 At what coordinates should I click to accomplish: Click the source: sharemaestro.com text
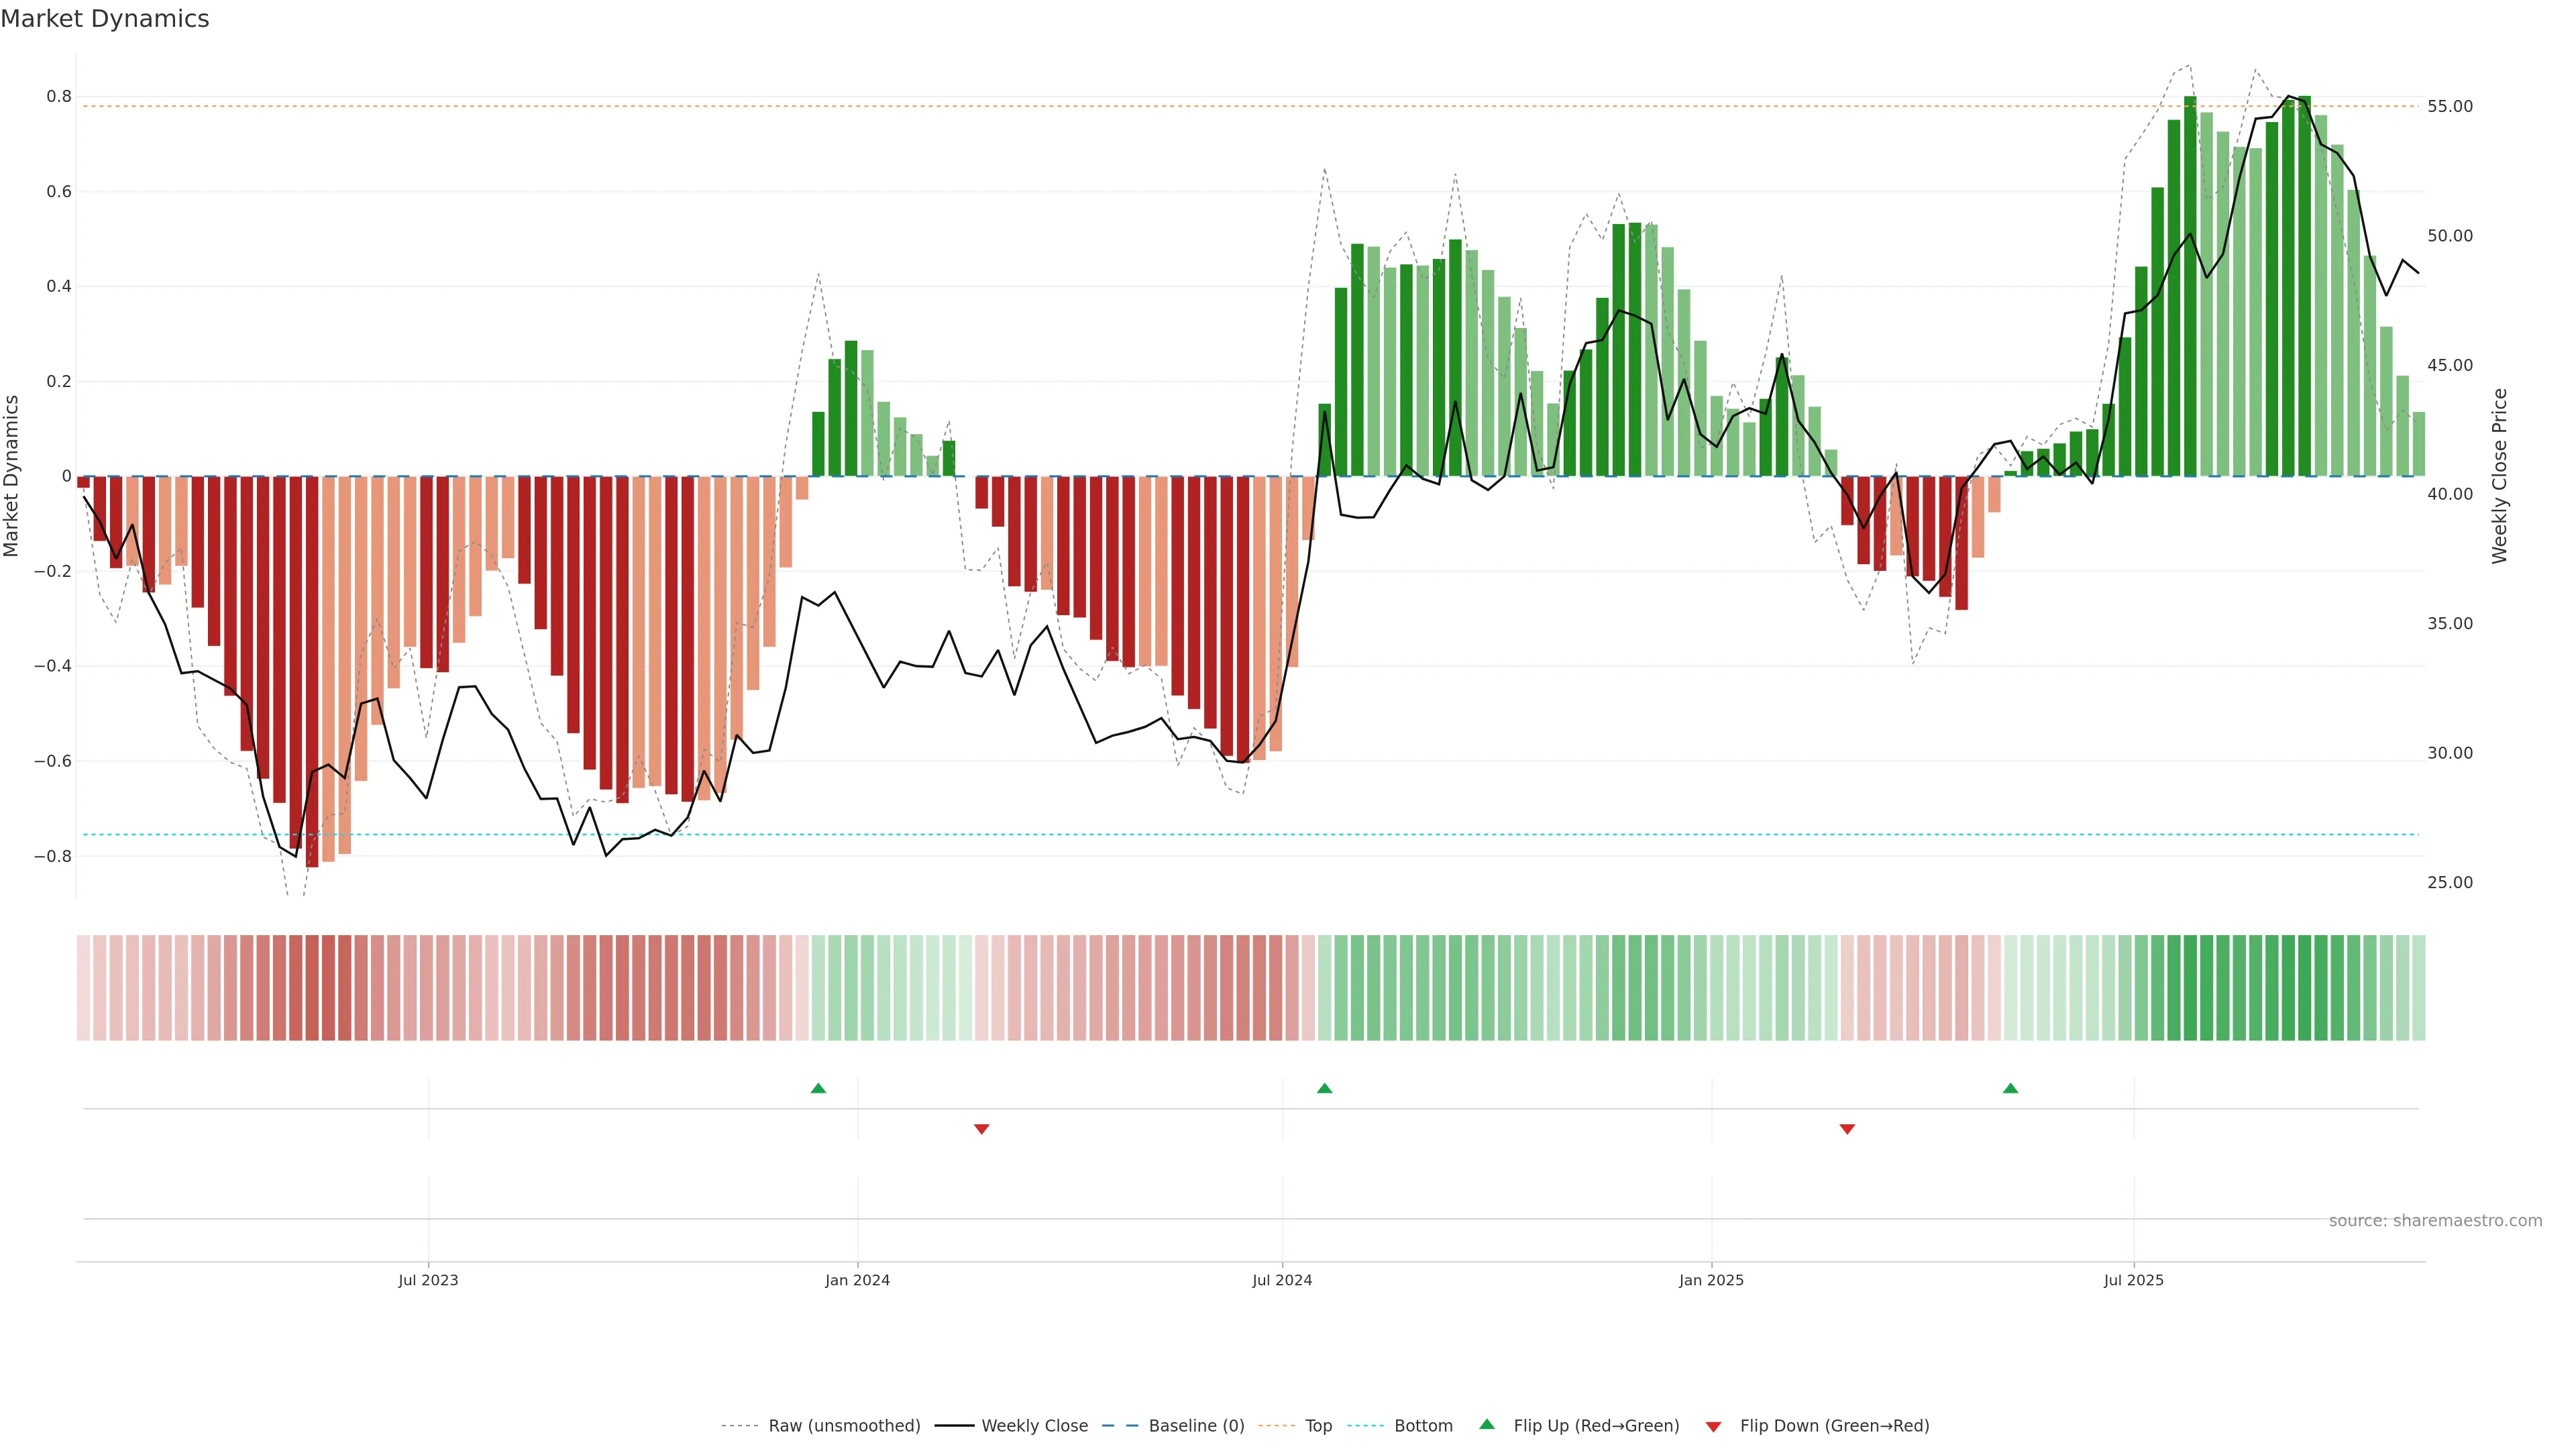tap(2435, 1220)
